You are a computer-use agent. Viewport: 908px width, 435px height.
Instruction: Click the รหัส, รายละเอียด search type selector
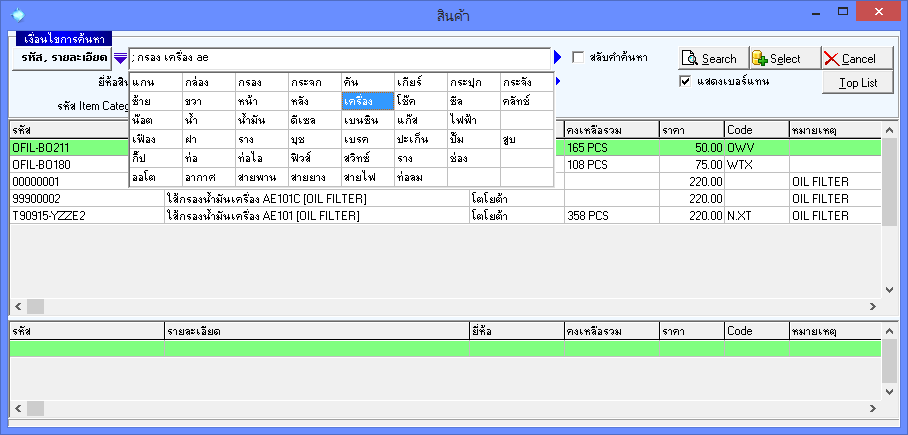pos(64,58)
